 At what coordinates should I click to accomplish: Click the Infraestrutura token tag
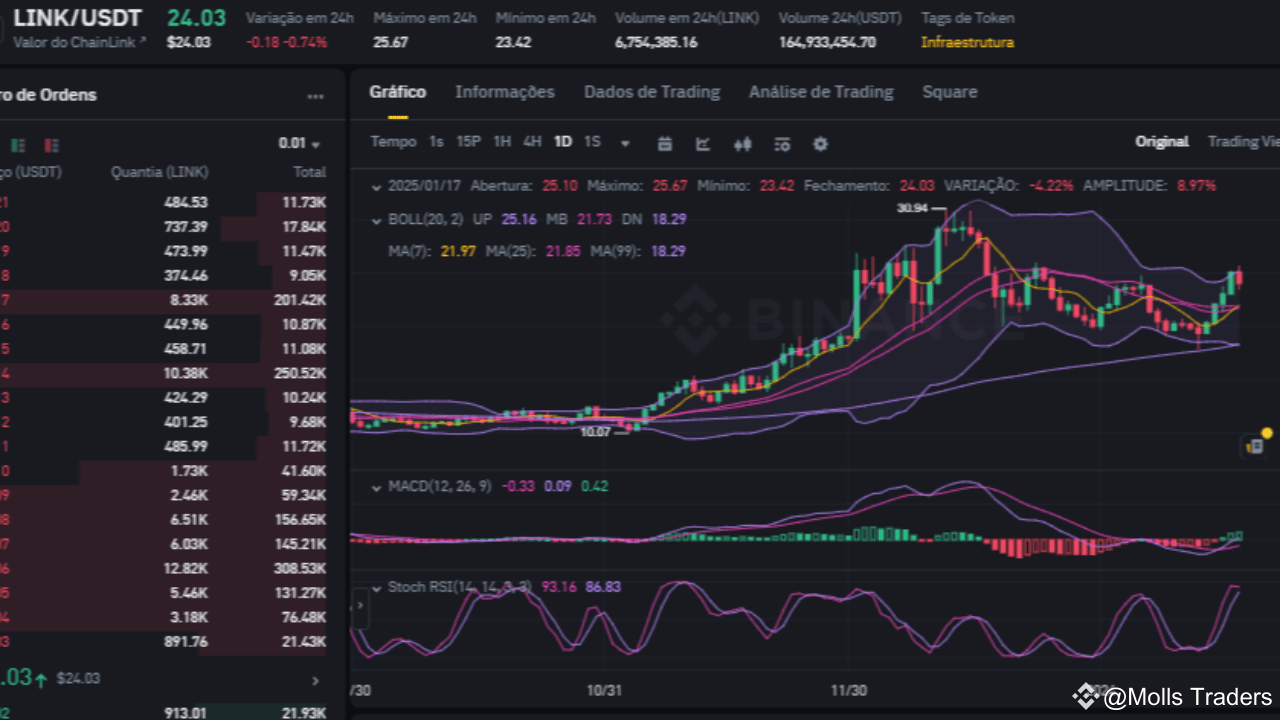tap(967, 44)
